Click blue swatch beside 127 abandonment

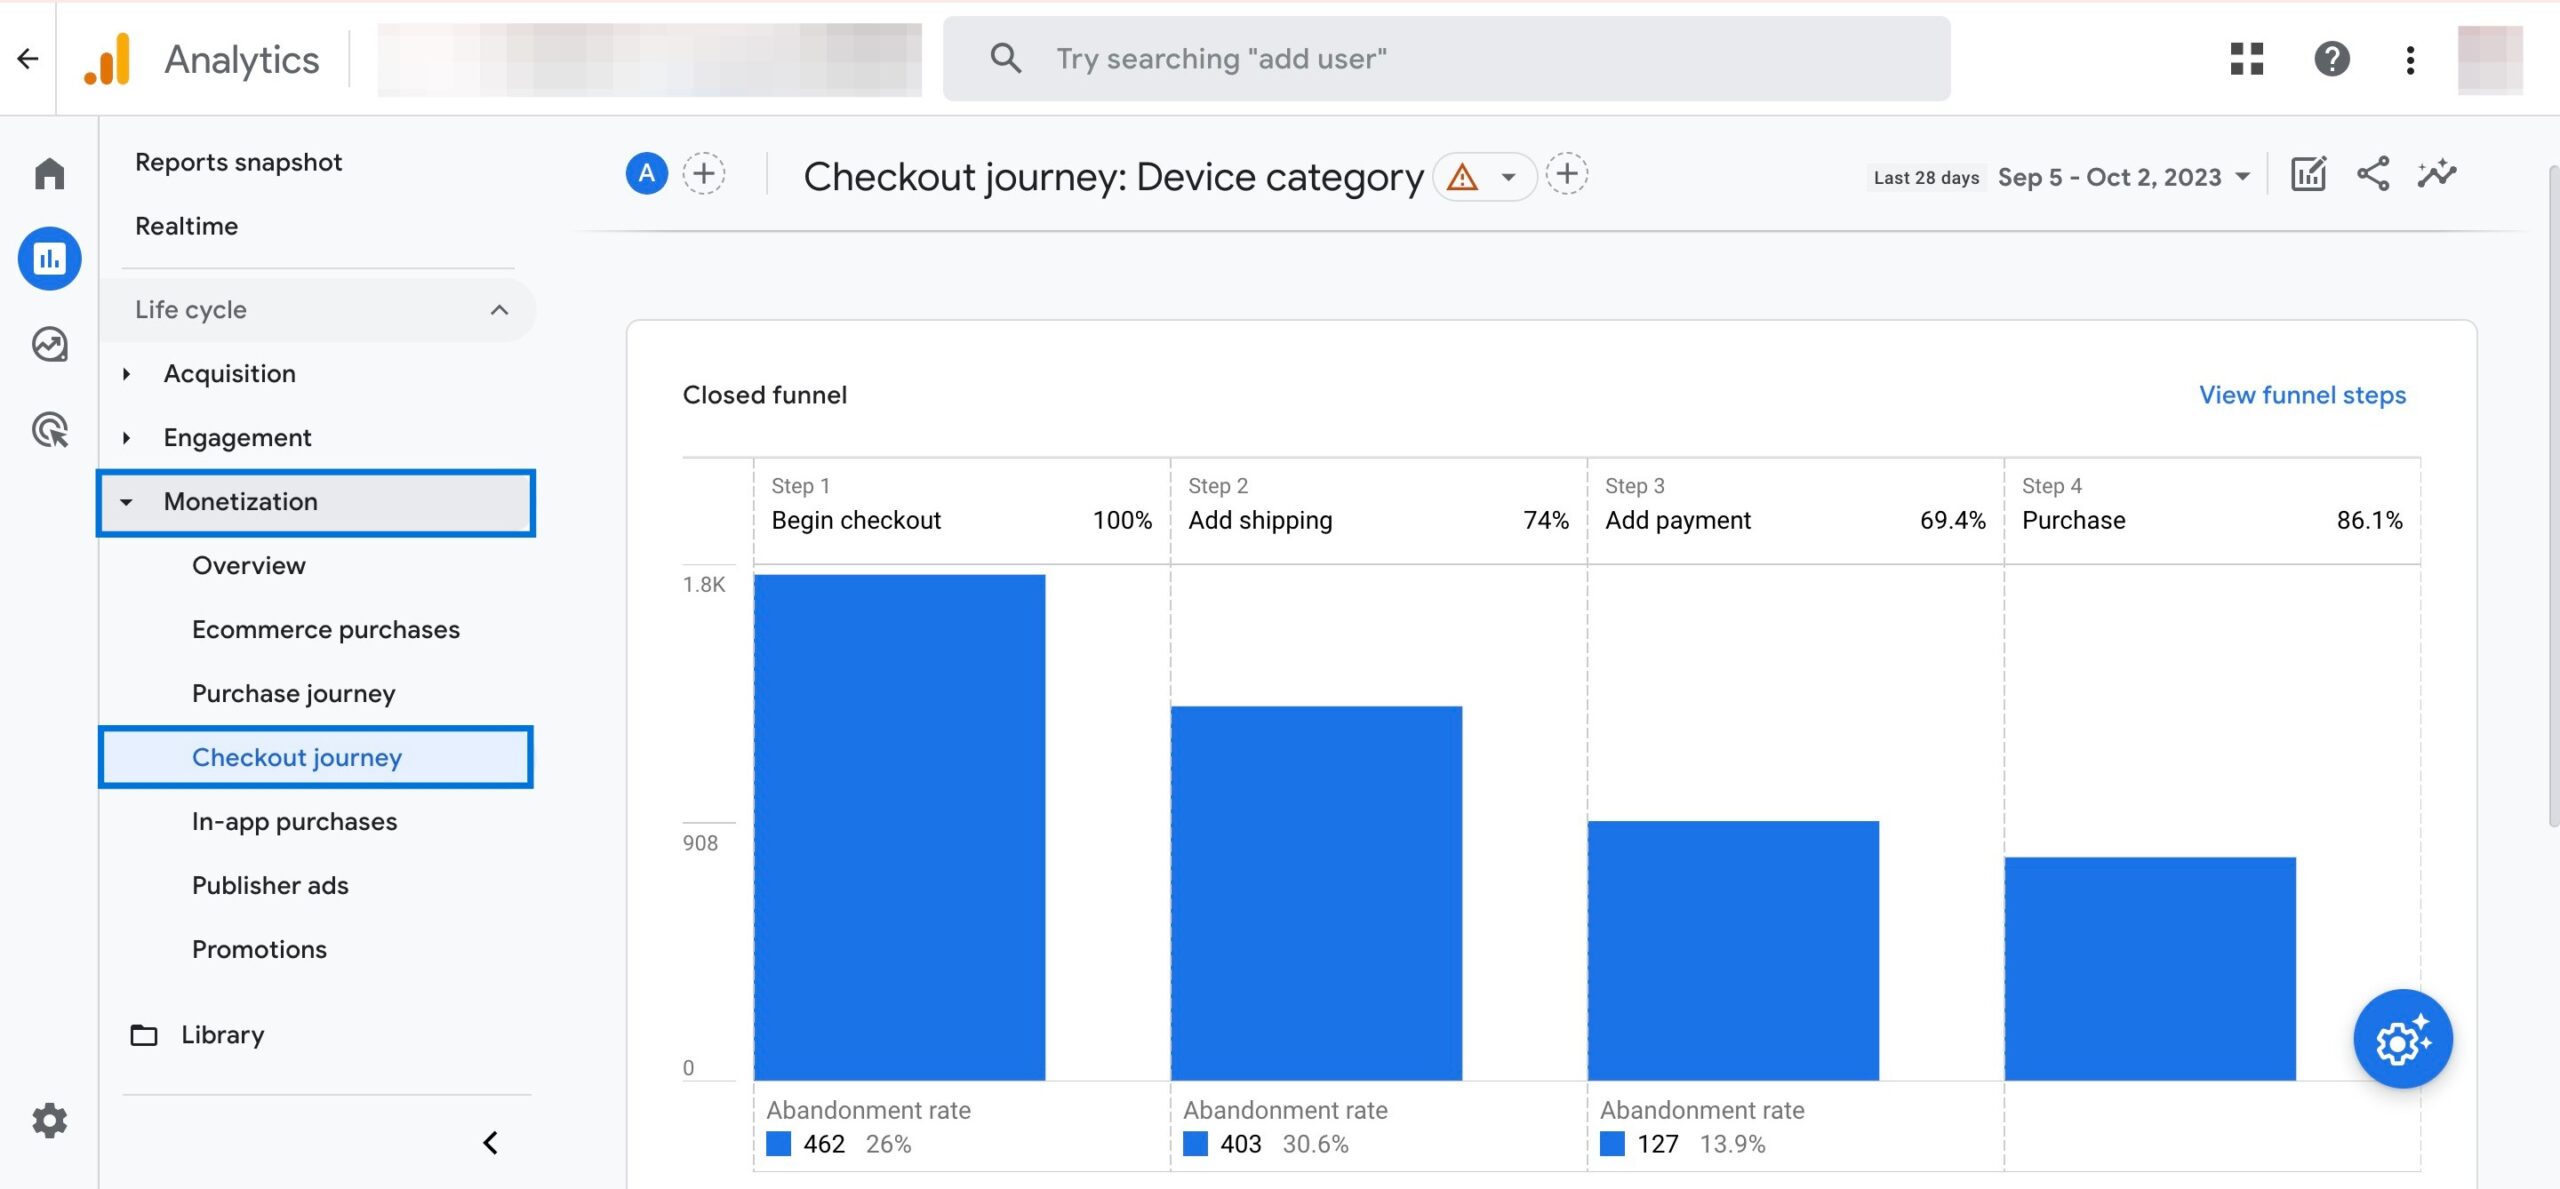tap(1612, 1144)
